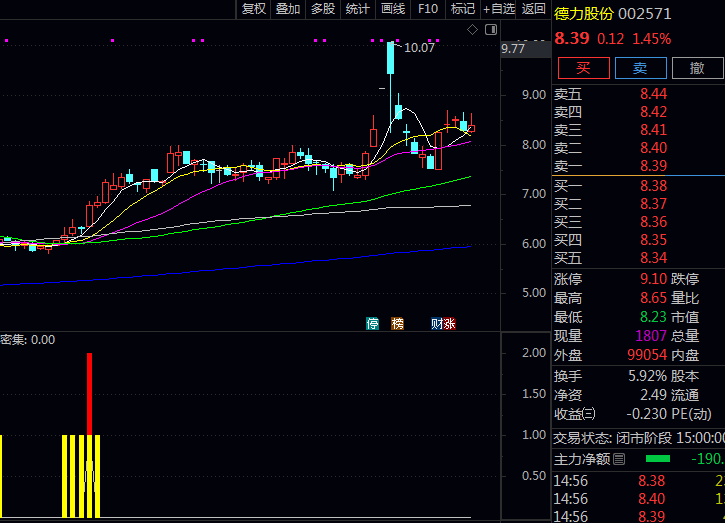Click the red 买 buy button
Image resolution: width=725 pixels, height=523 pixels.
click(x=584, y=68)
